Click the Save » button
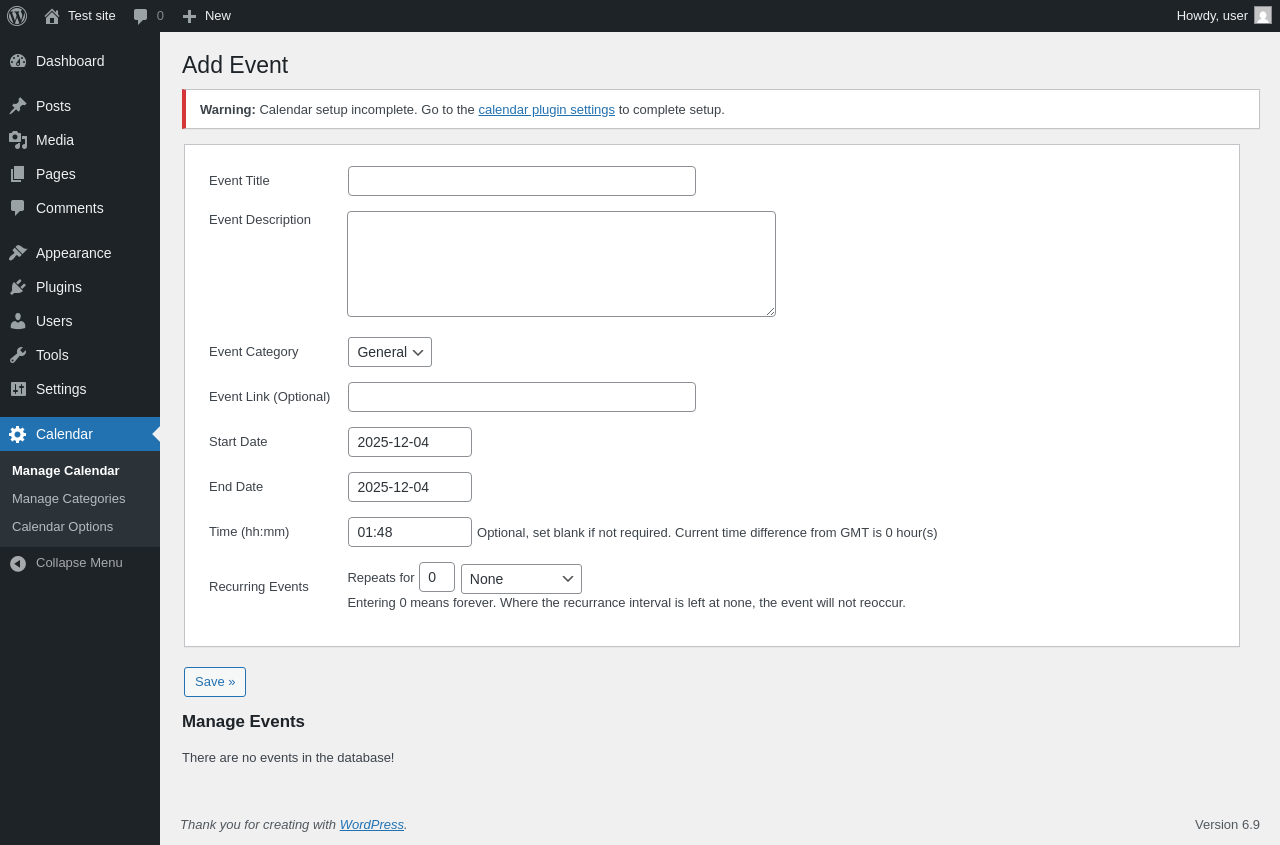This screenshot has width=1280, height=845. click(215, 682)
